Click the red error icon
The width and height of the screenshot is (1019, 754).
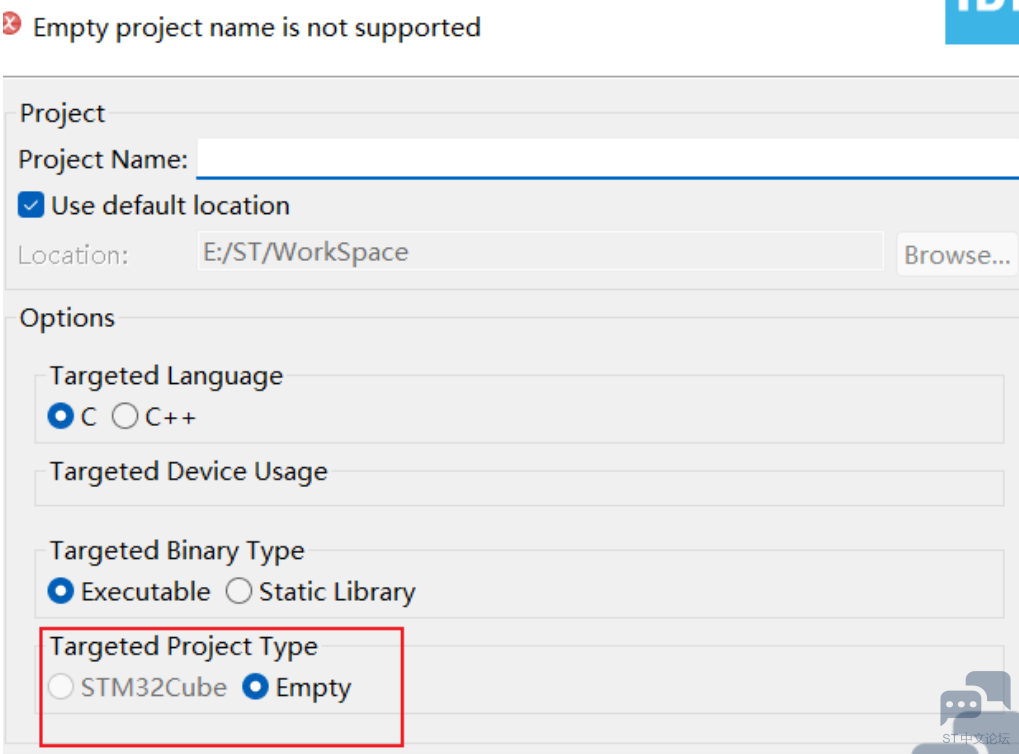(11, 24)
